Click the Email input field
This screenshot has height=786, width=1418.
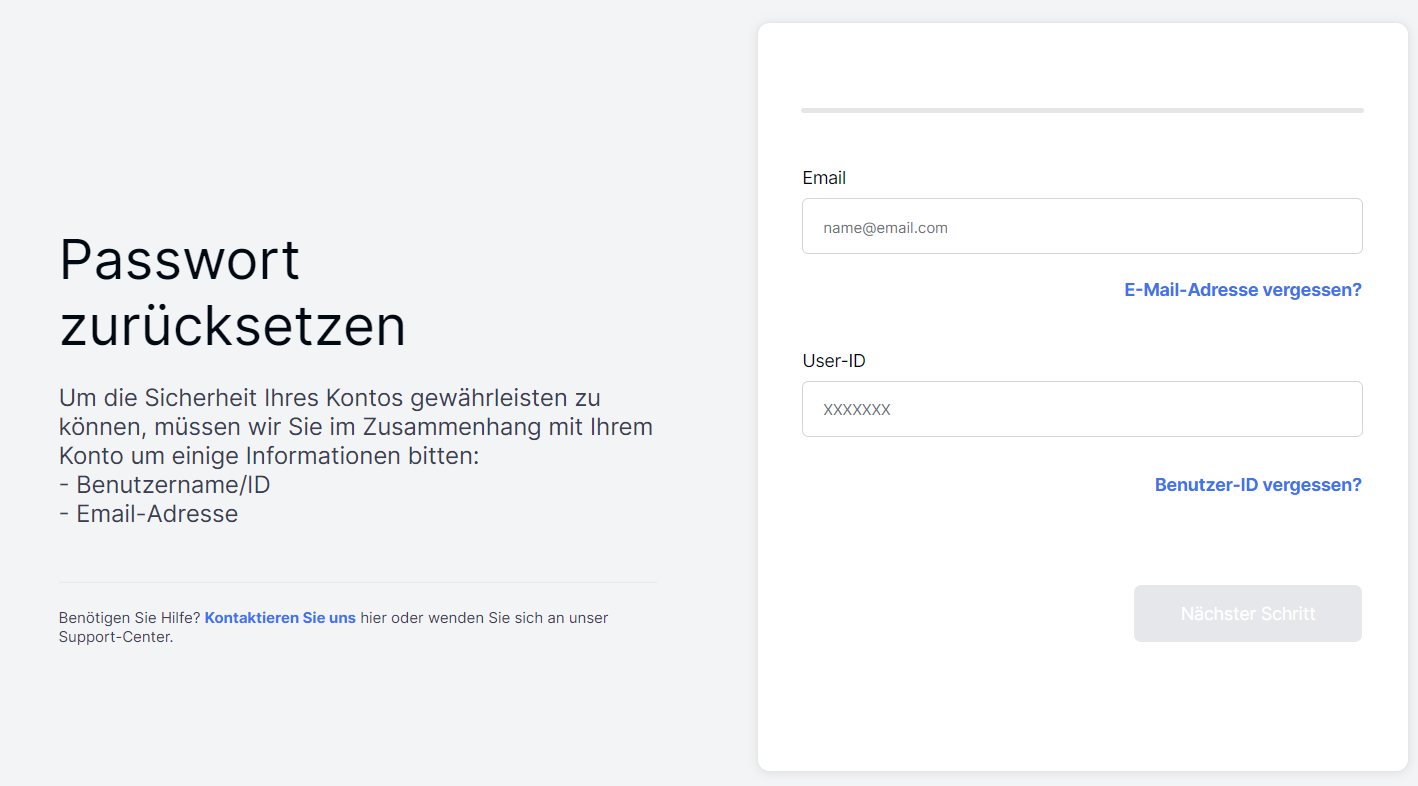pyautogui.click(x=1082, y=226)
